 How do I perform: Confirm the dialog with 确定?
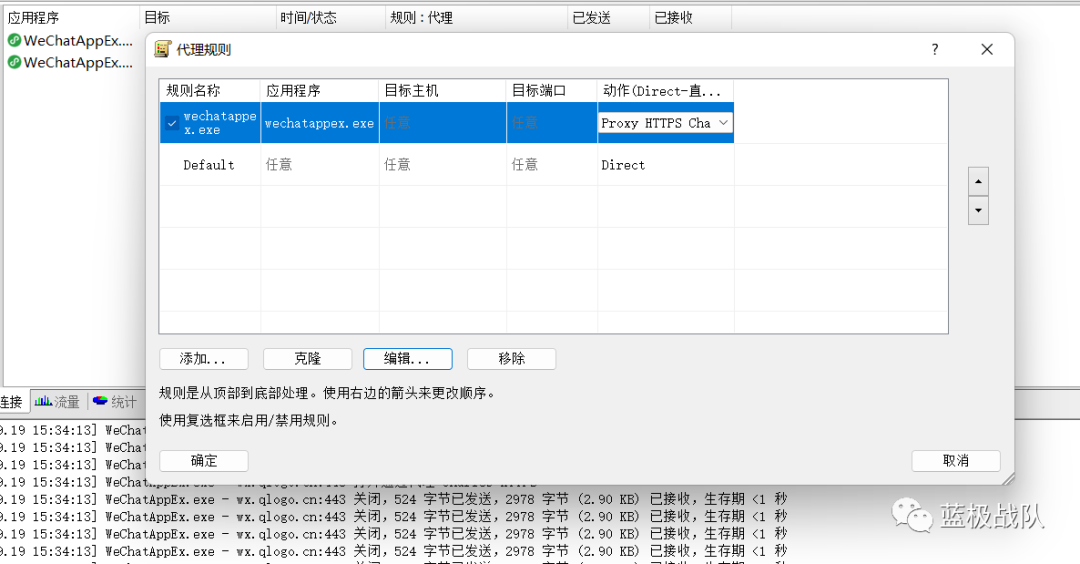(x=203, y=461)
